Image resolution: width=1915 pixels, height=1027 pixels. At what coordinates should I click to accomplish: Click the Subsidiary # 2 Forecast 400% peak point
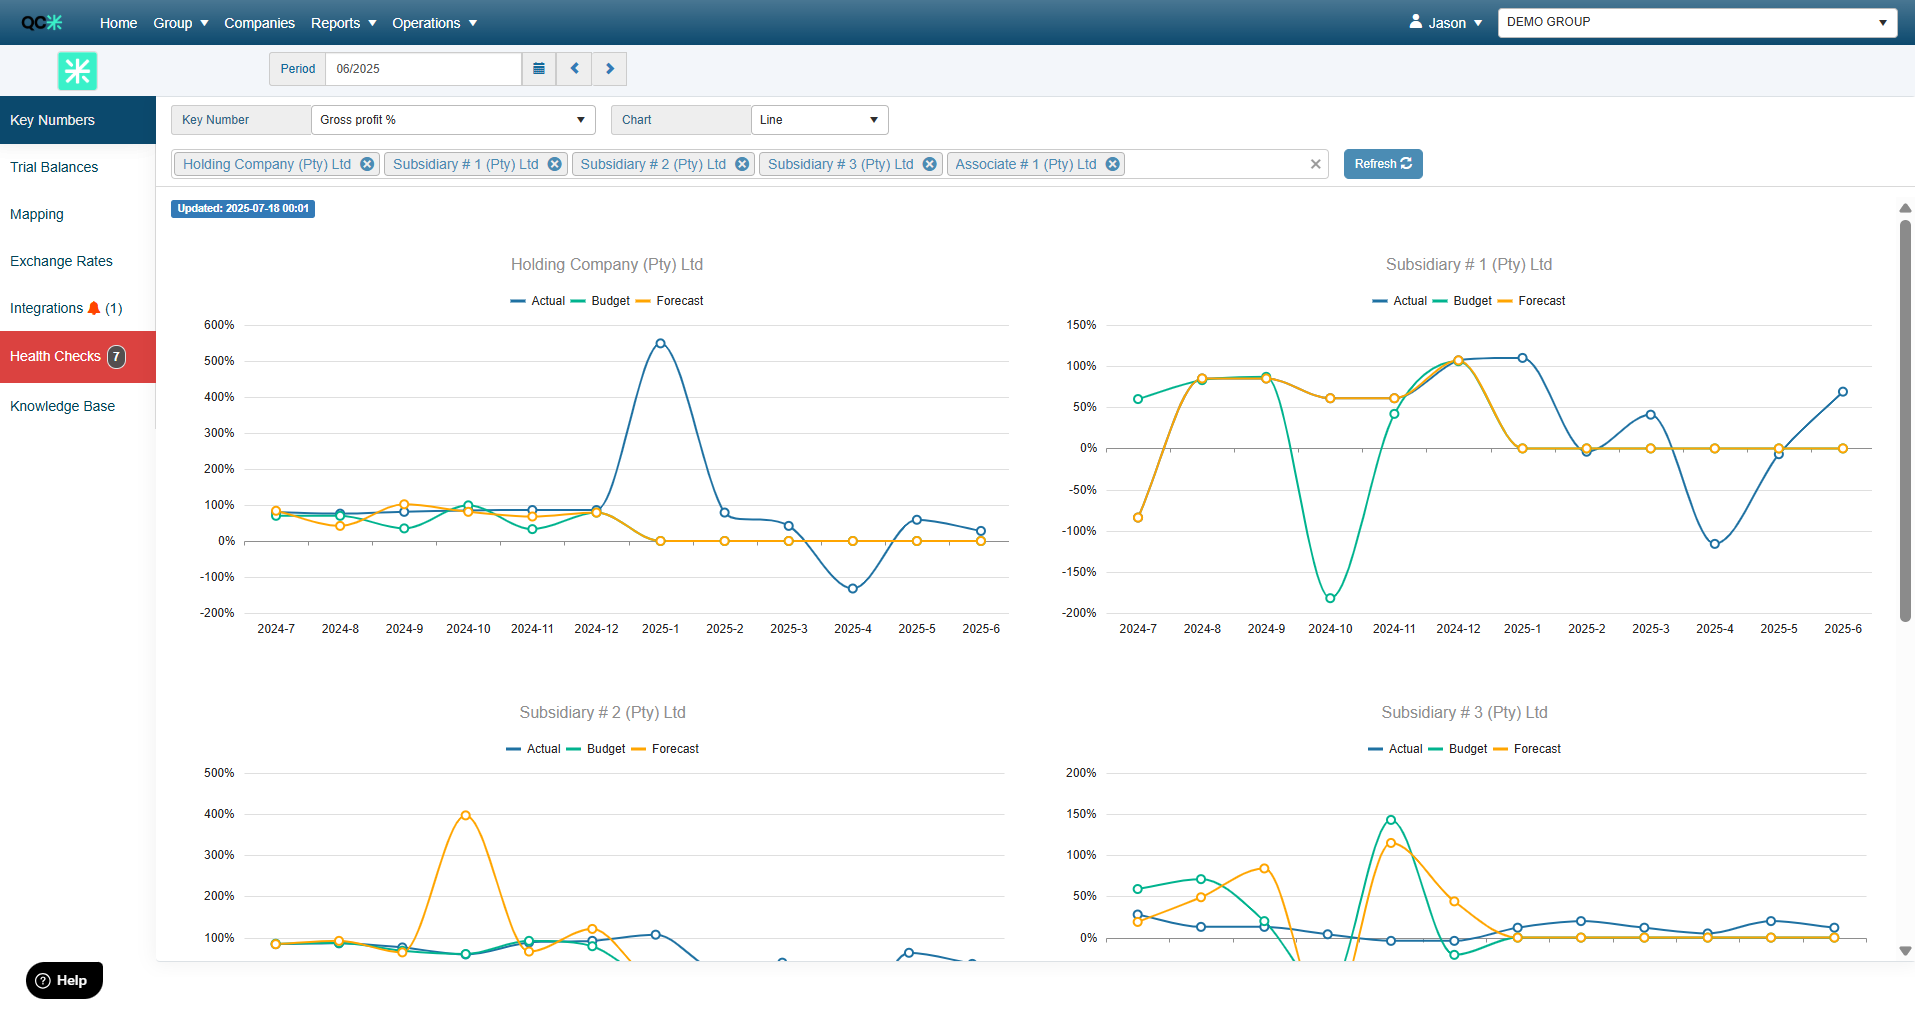(466, 815)
